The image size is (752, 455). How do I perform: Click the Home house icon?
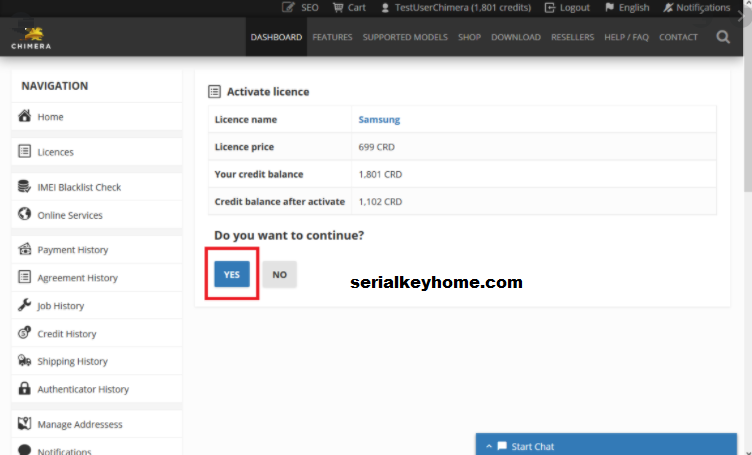point(24,116)
